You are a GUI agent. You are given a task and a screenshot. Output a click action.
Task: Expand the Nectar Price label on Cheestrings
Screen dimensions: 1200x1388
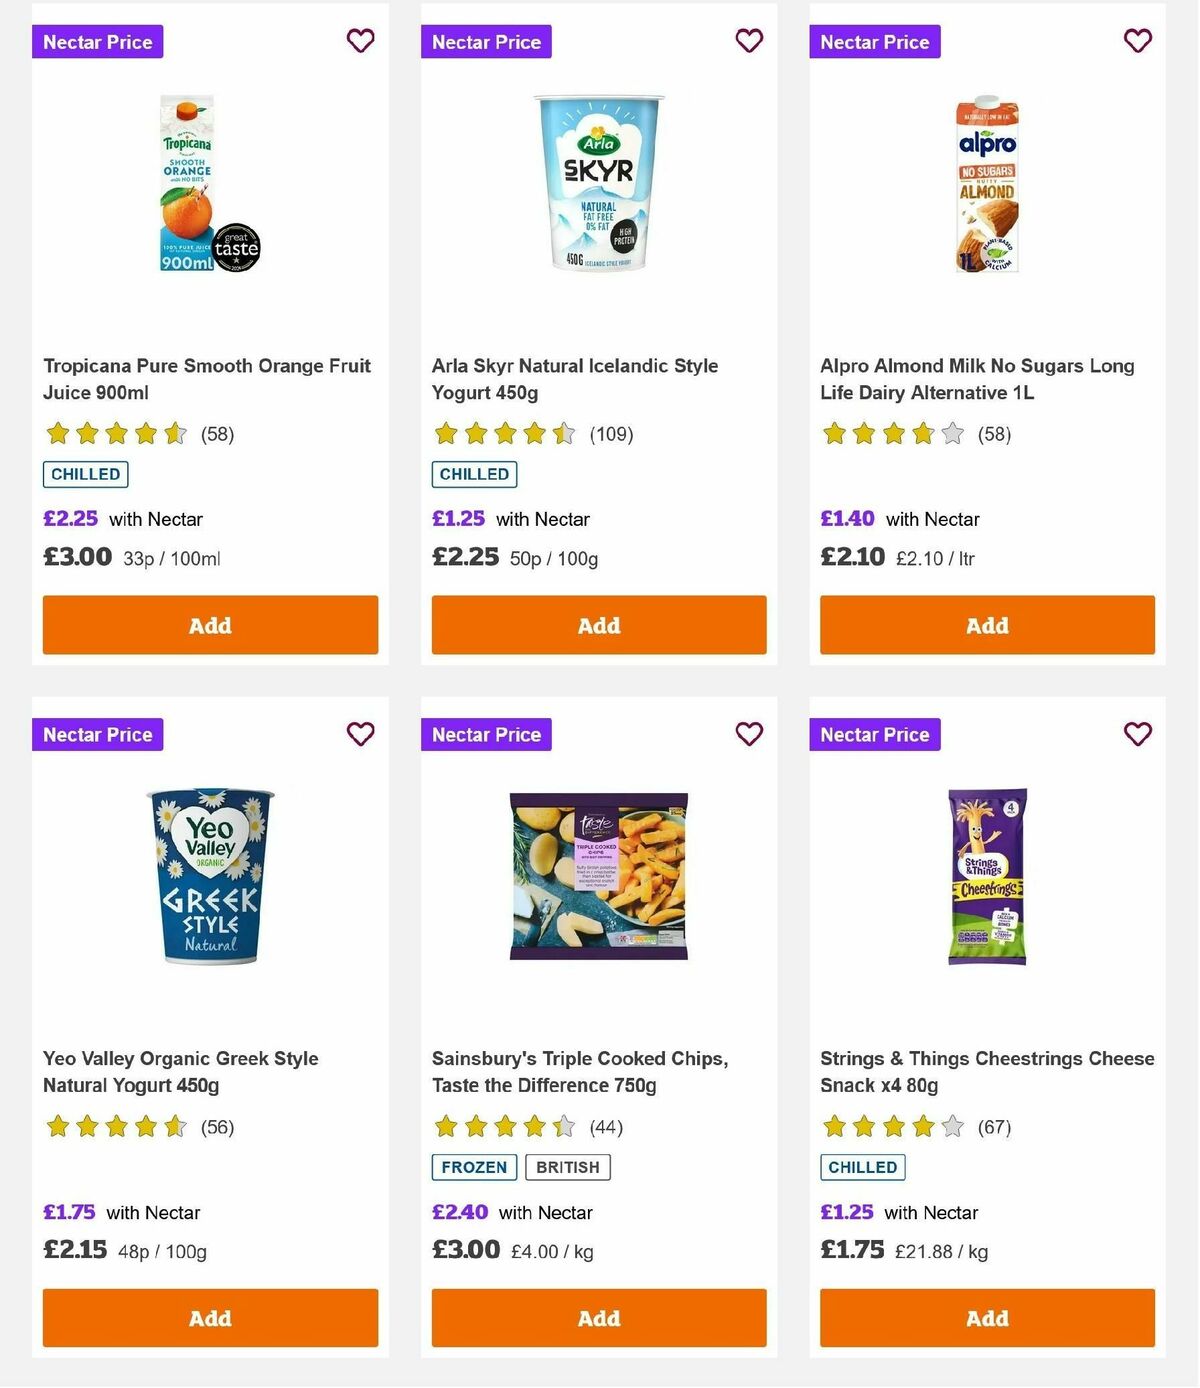[875, 733]
